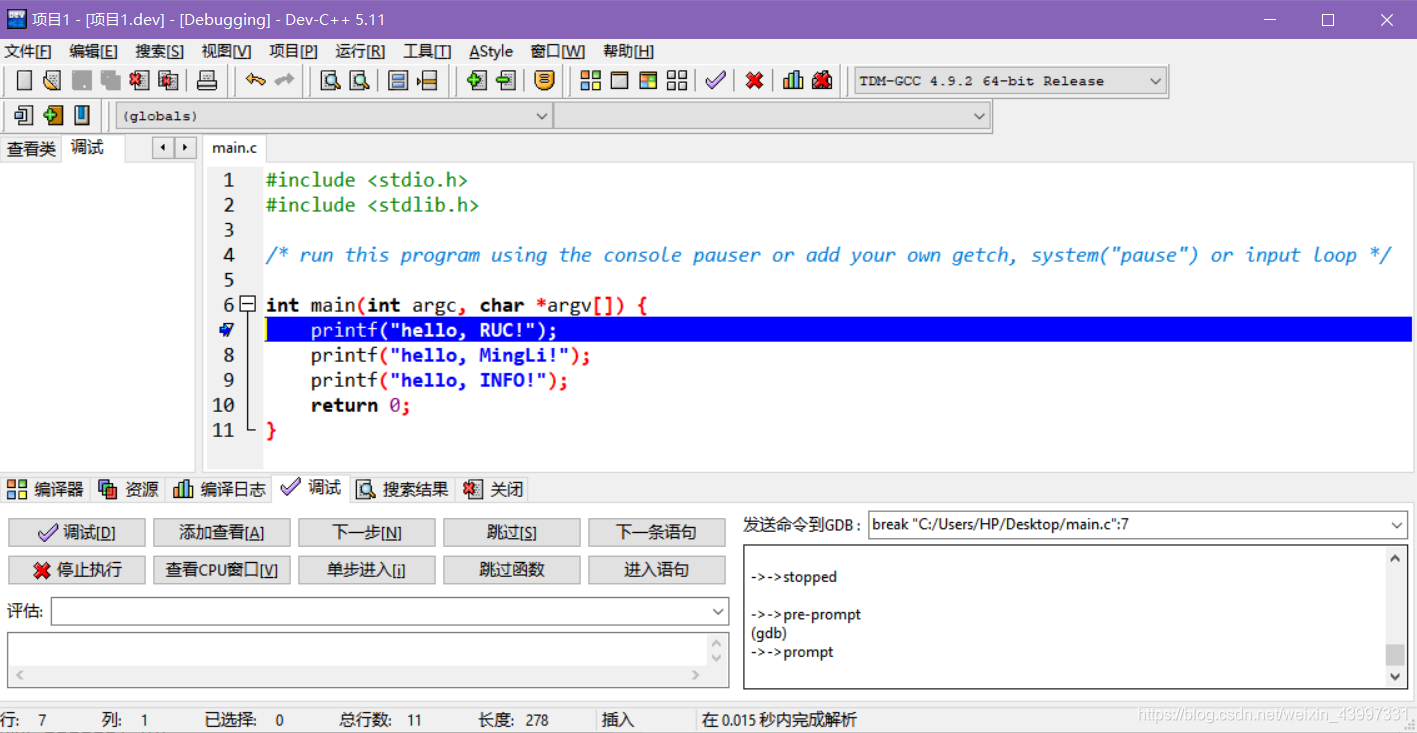Screen dimensions: 1417x733
Task: Click the Undo arrow icon
Action: click(256, 81)
